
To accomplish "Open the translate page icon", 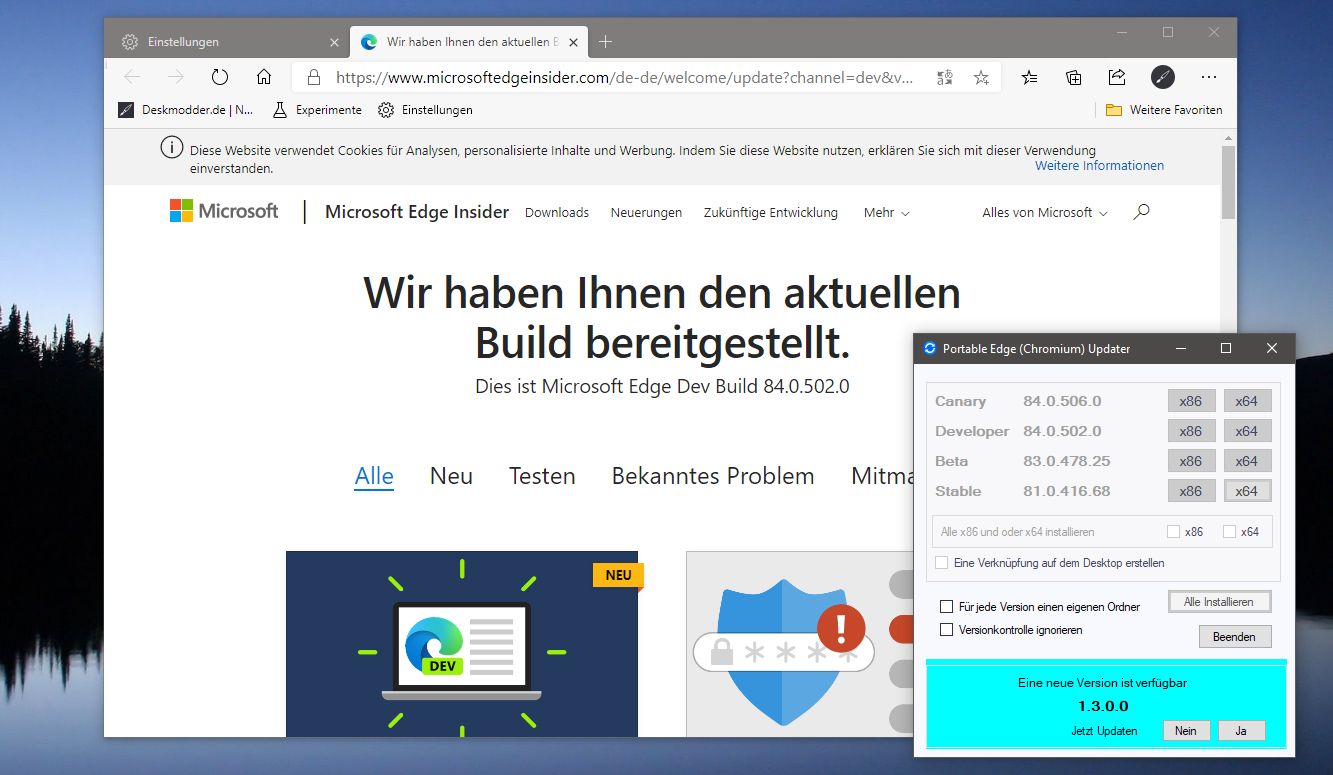I will 945,77.
